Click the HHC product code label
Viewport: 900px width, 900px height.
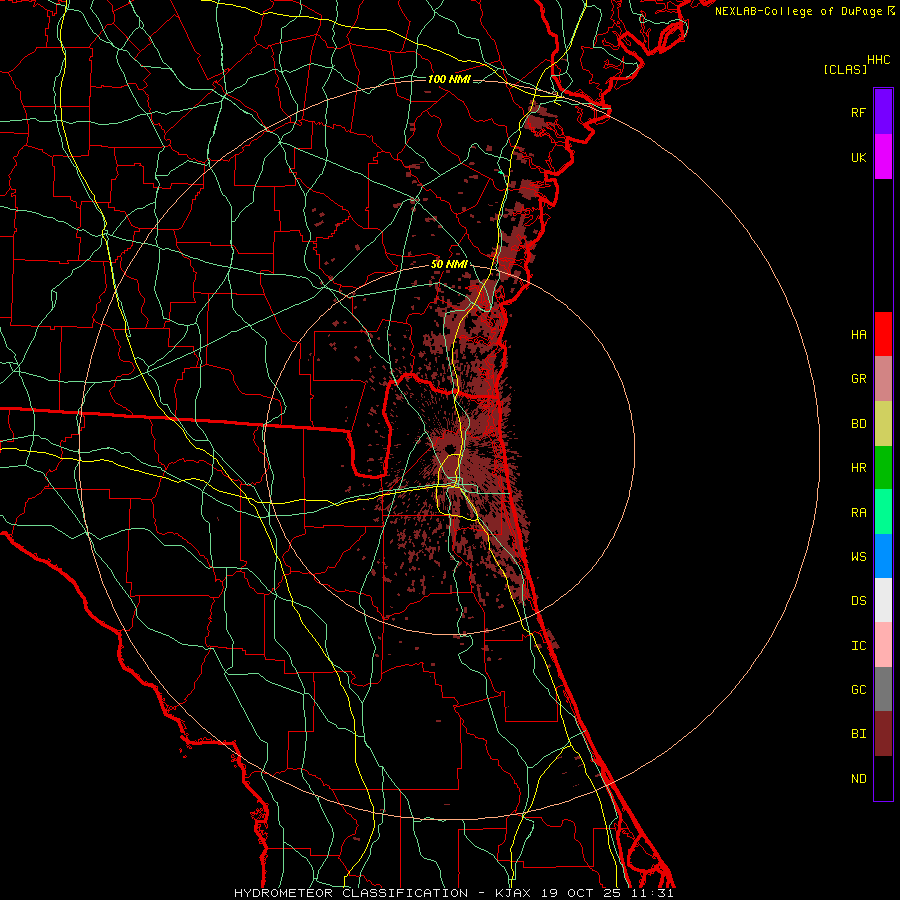(x=879, y=60)
